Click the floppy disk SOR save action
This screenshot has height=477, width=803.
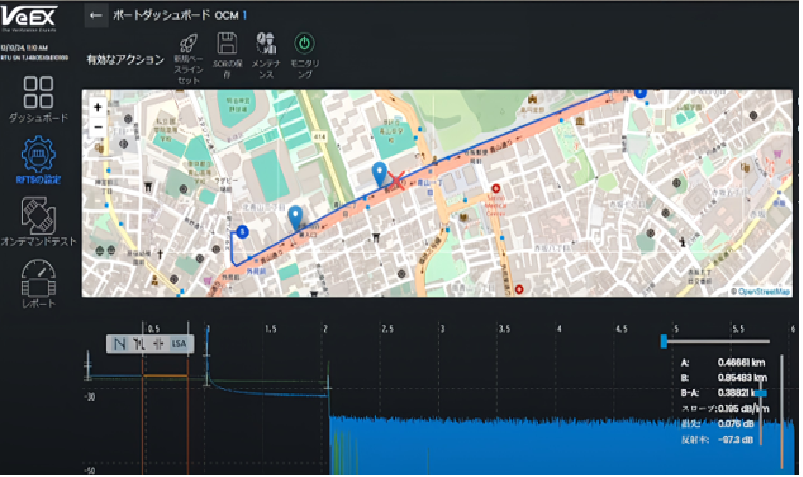coord(227,55)
